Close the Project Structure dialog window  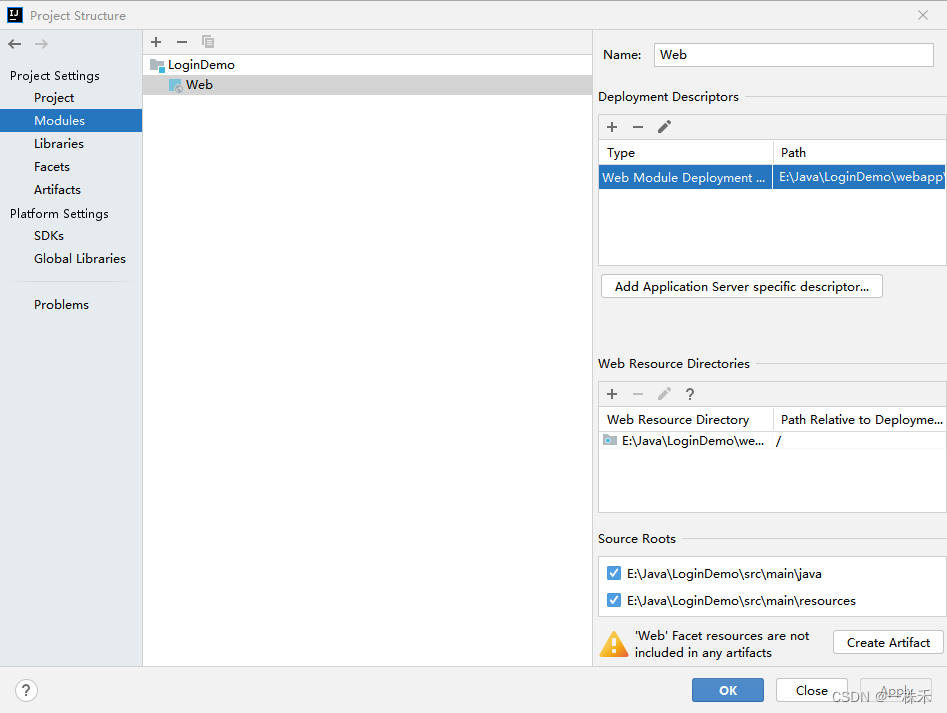923,15
